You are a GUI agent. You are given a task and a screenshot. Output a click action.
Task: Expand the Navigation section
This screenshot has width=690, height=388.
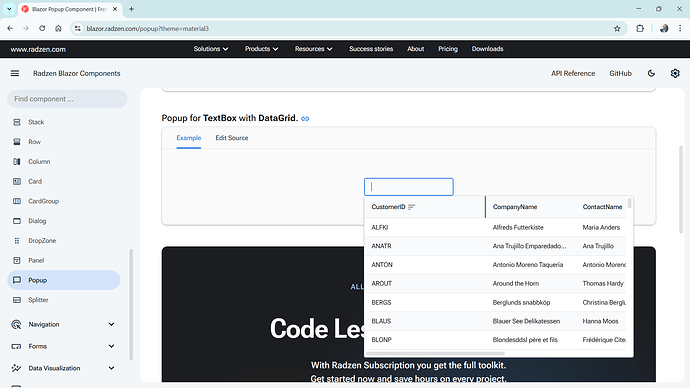(x=63, y=324)
